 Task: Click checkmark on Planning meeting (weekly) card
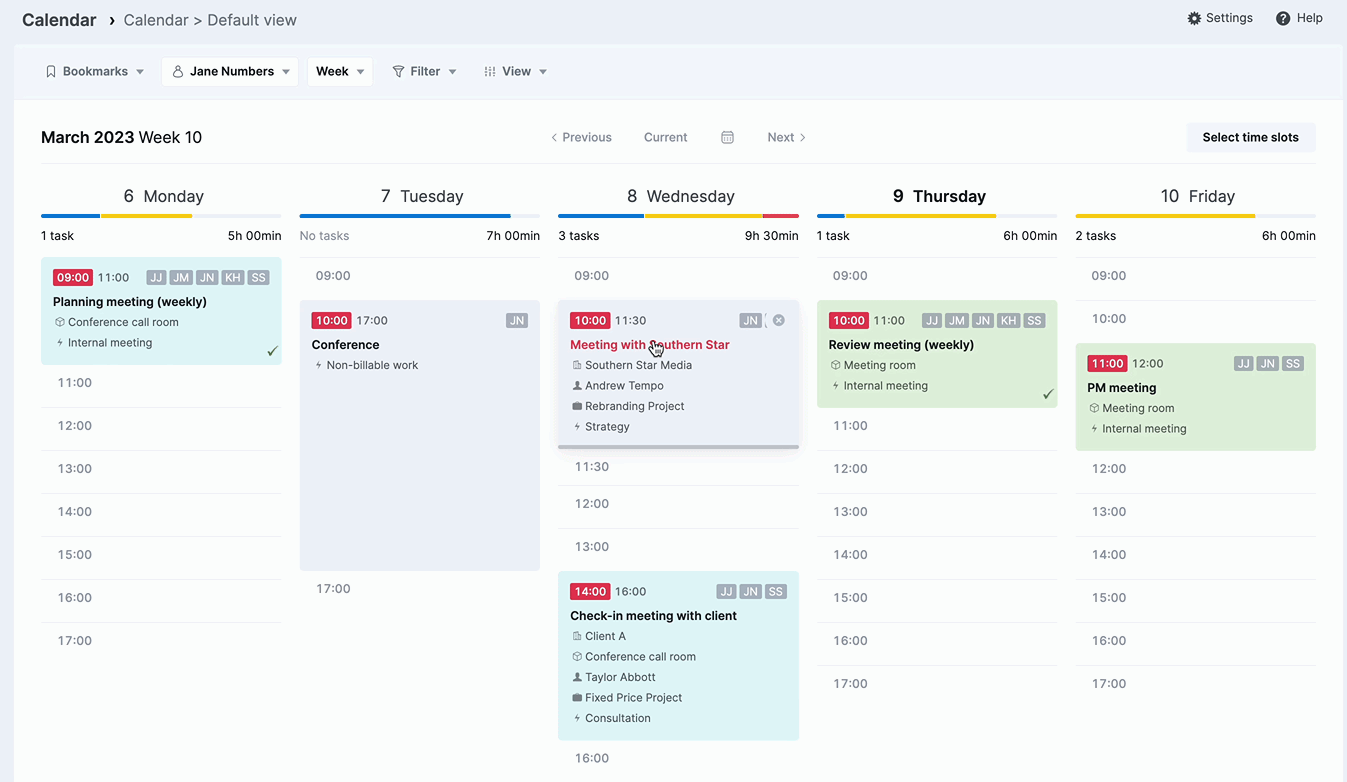[272, 351]
